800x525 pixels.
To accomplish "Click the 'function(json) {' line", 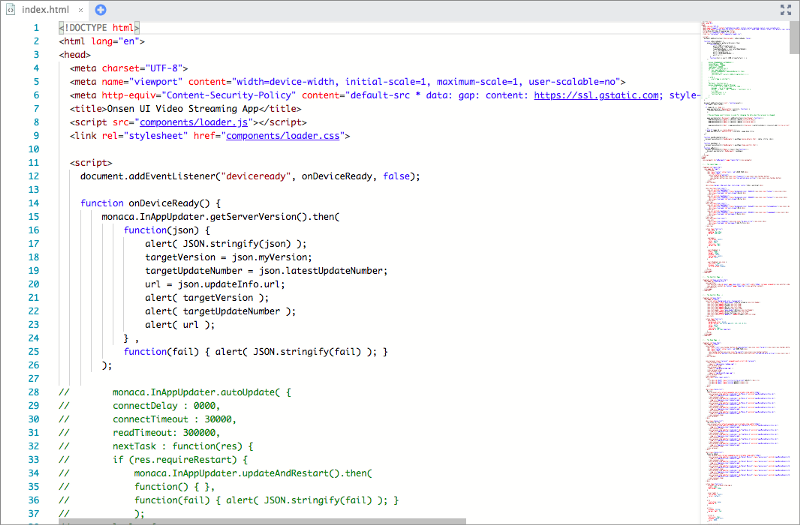I will click(x=166, y=230).
